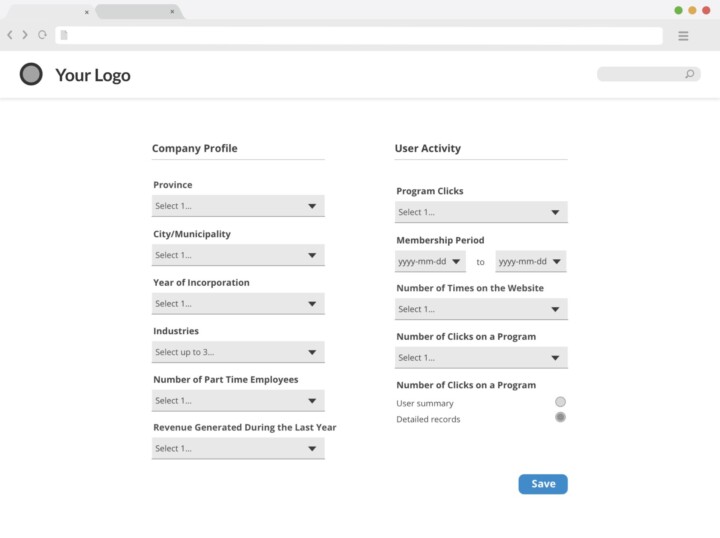Switch to the second browser tab
Screen dimensions: 720x538
(138, 11)
